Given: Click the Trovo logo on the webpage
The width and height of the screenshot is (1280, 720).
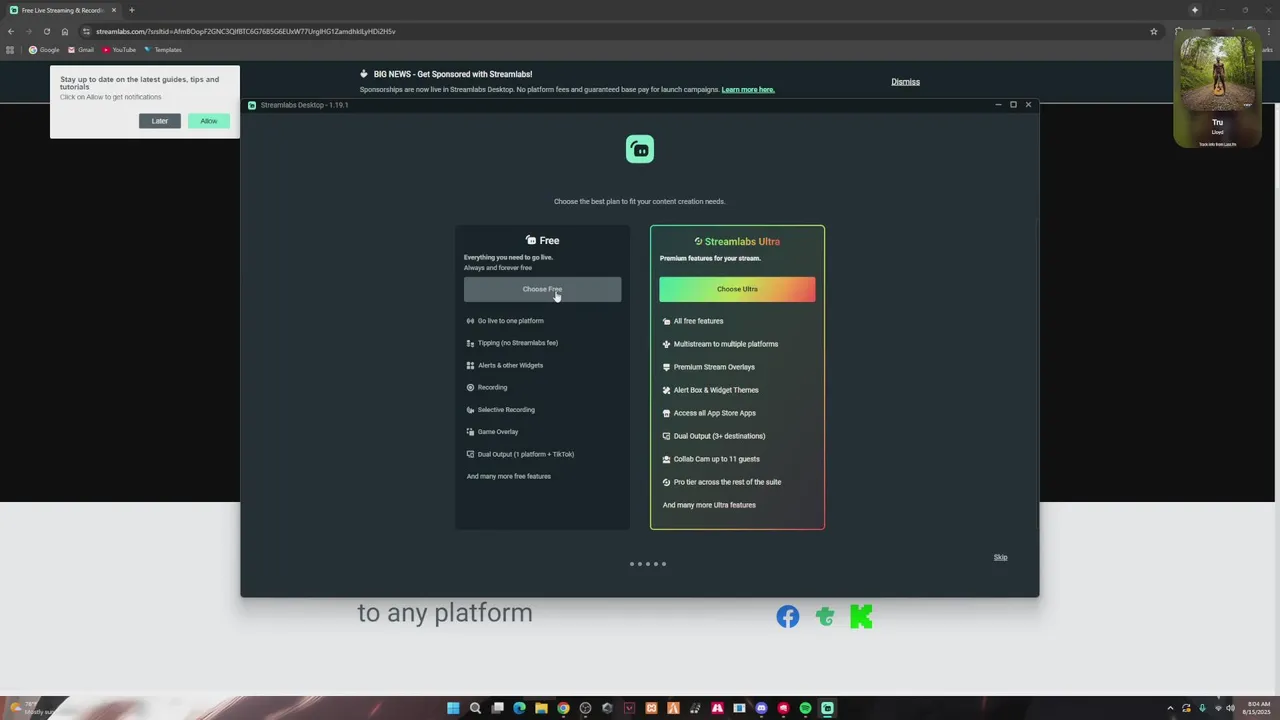Looking at the screenshot, I should point(825,617).
